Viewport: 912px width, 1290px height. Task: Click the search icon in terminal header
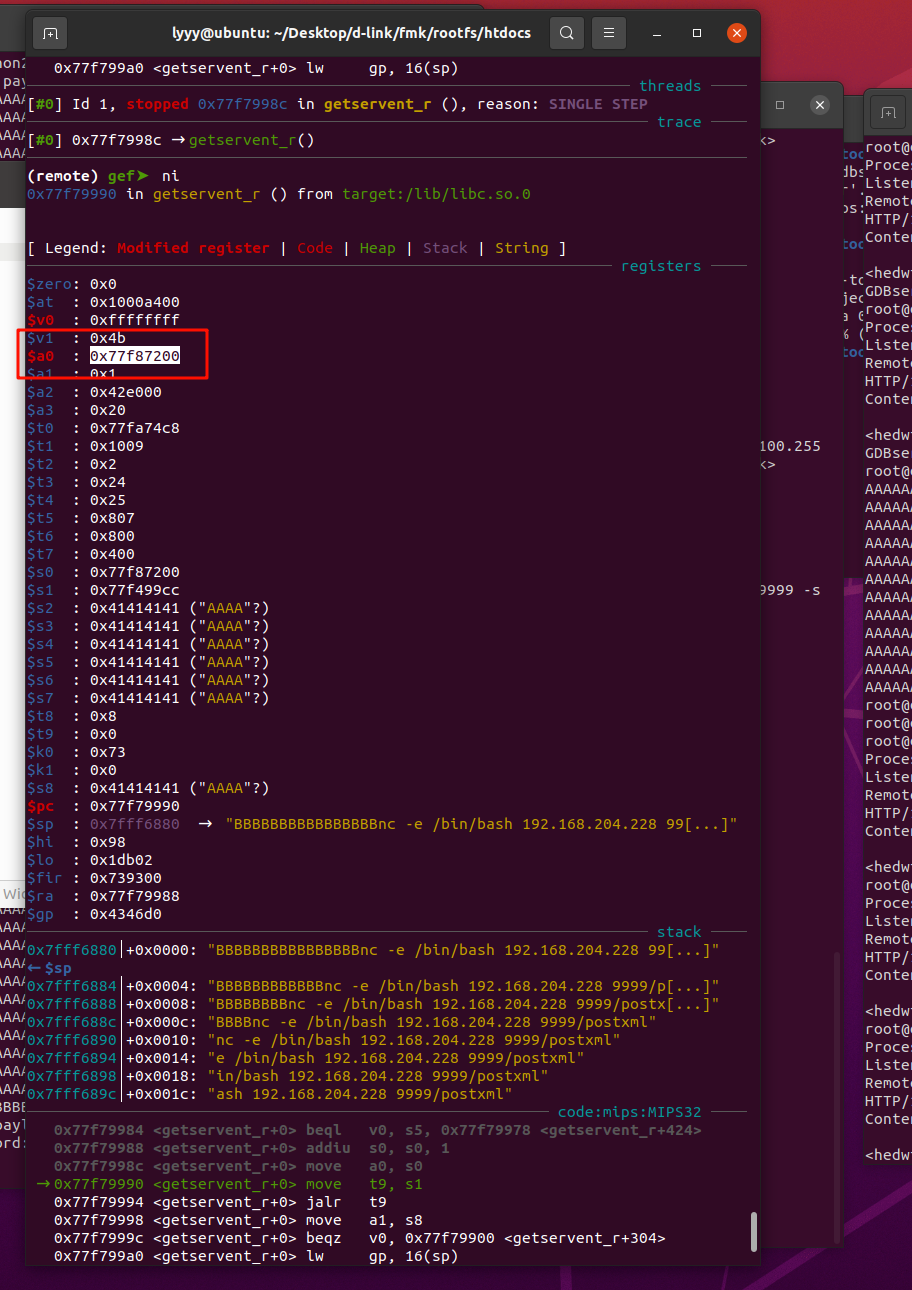coord(566,33)
